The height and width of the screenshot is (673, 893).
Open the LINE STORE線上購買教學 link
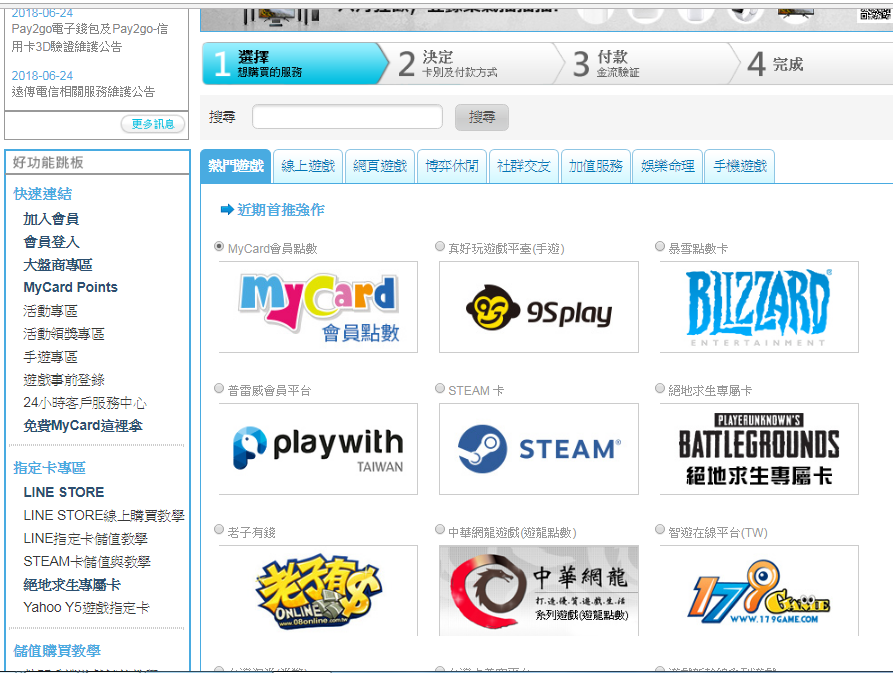[104, 516]
